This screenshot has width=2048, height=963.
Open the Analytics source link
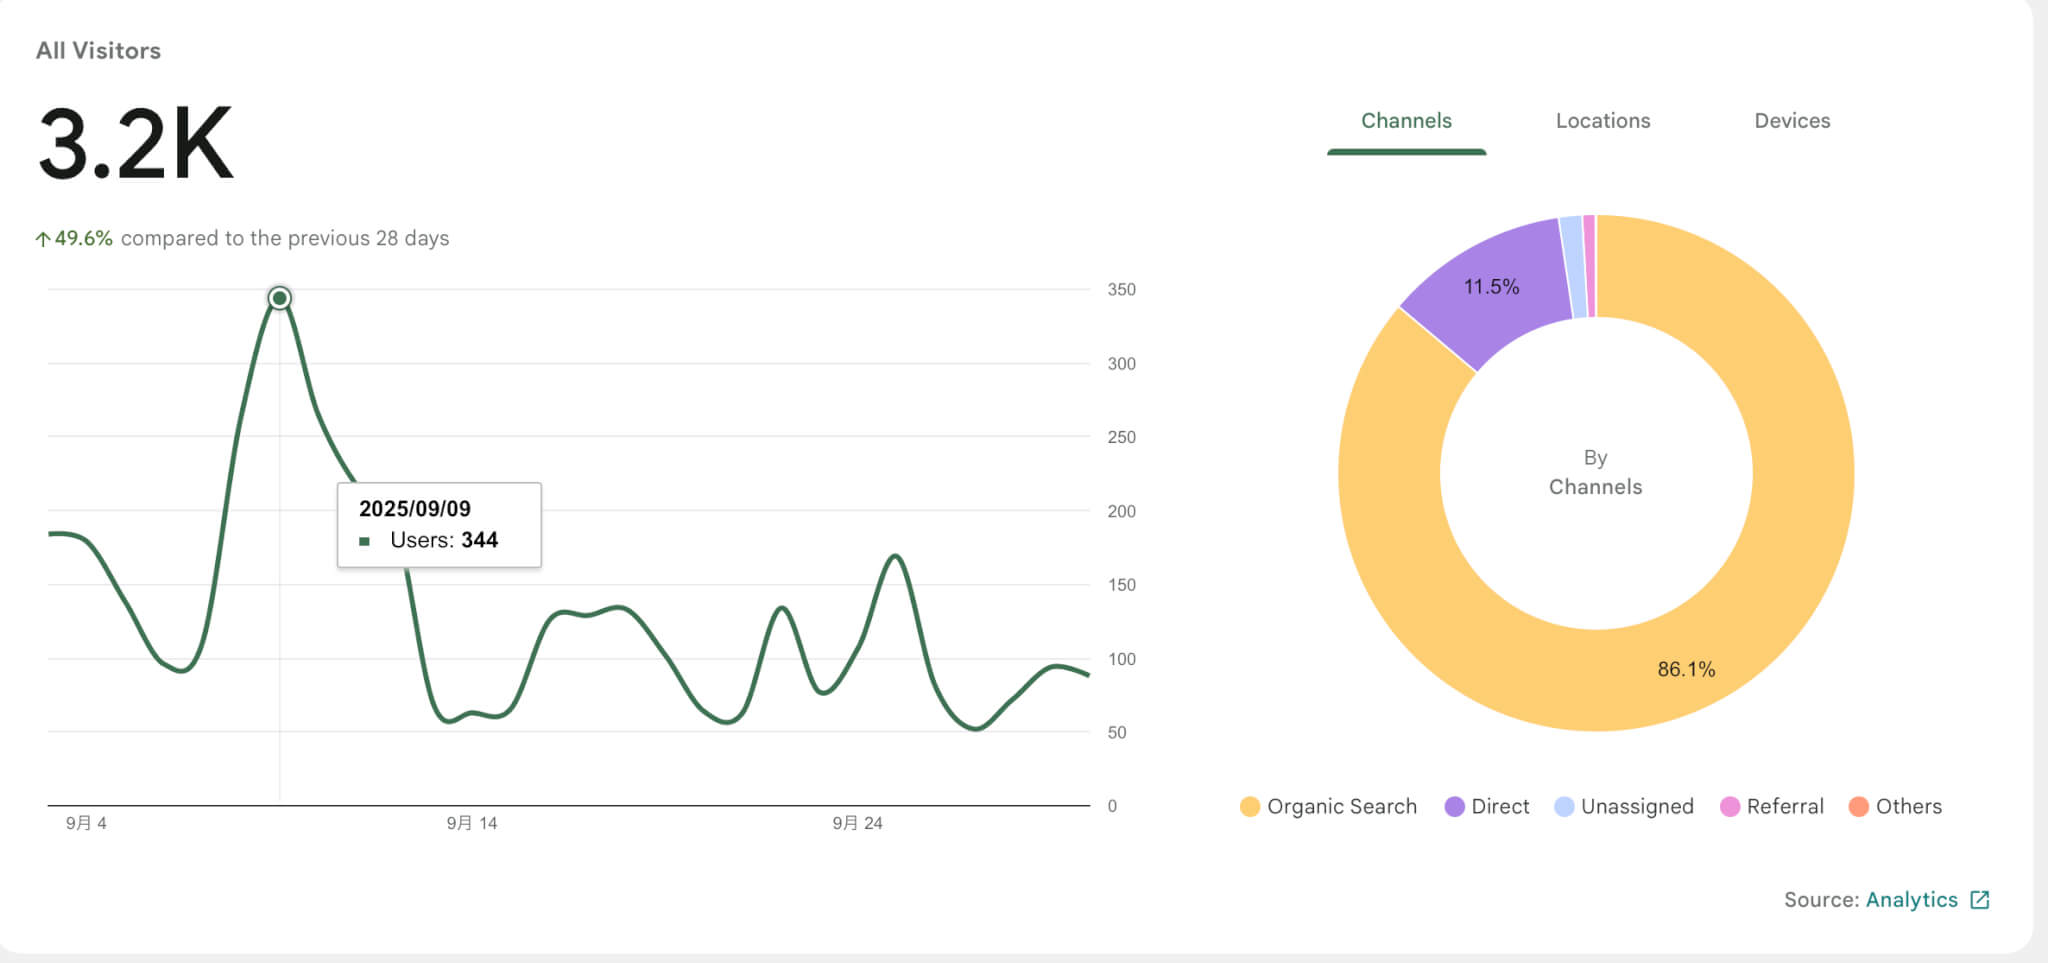point(1911,900)
